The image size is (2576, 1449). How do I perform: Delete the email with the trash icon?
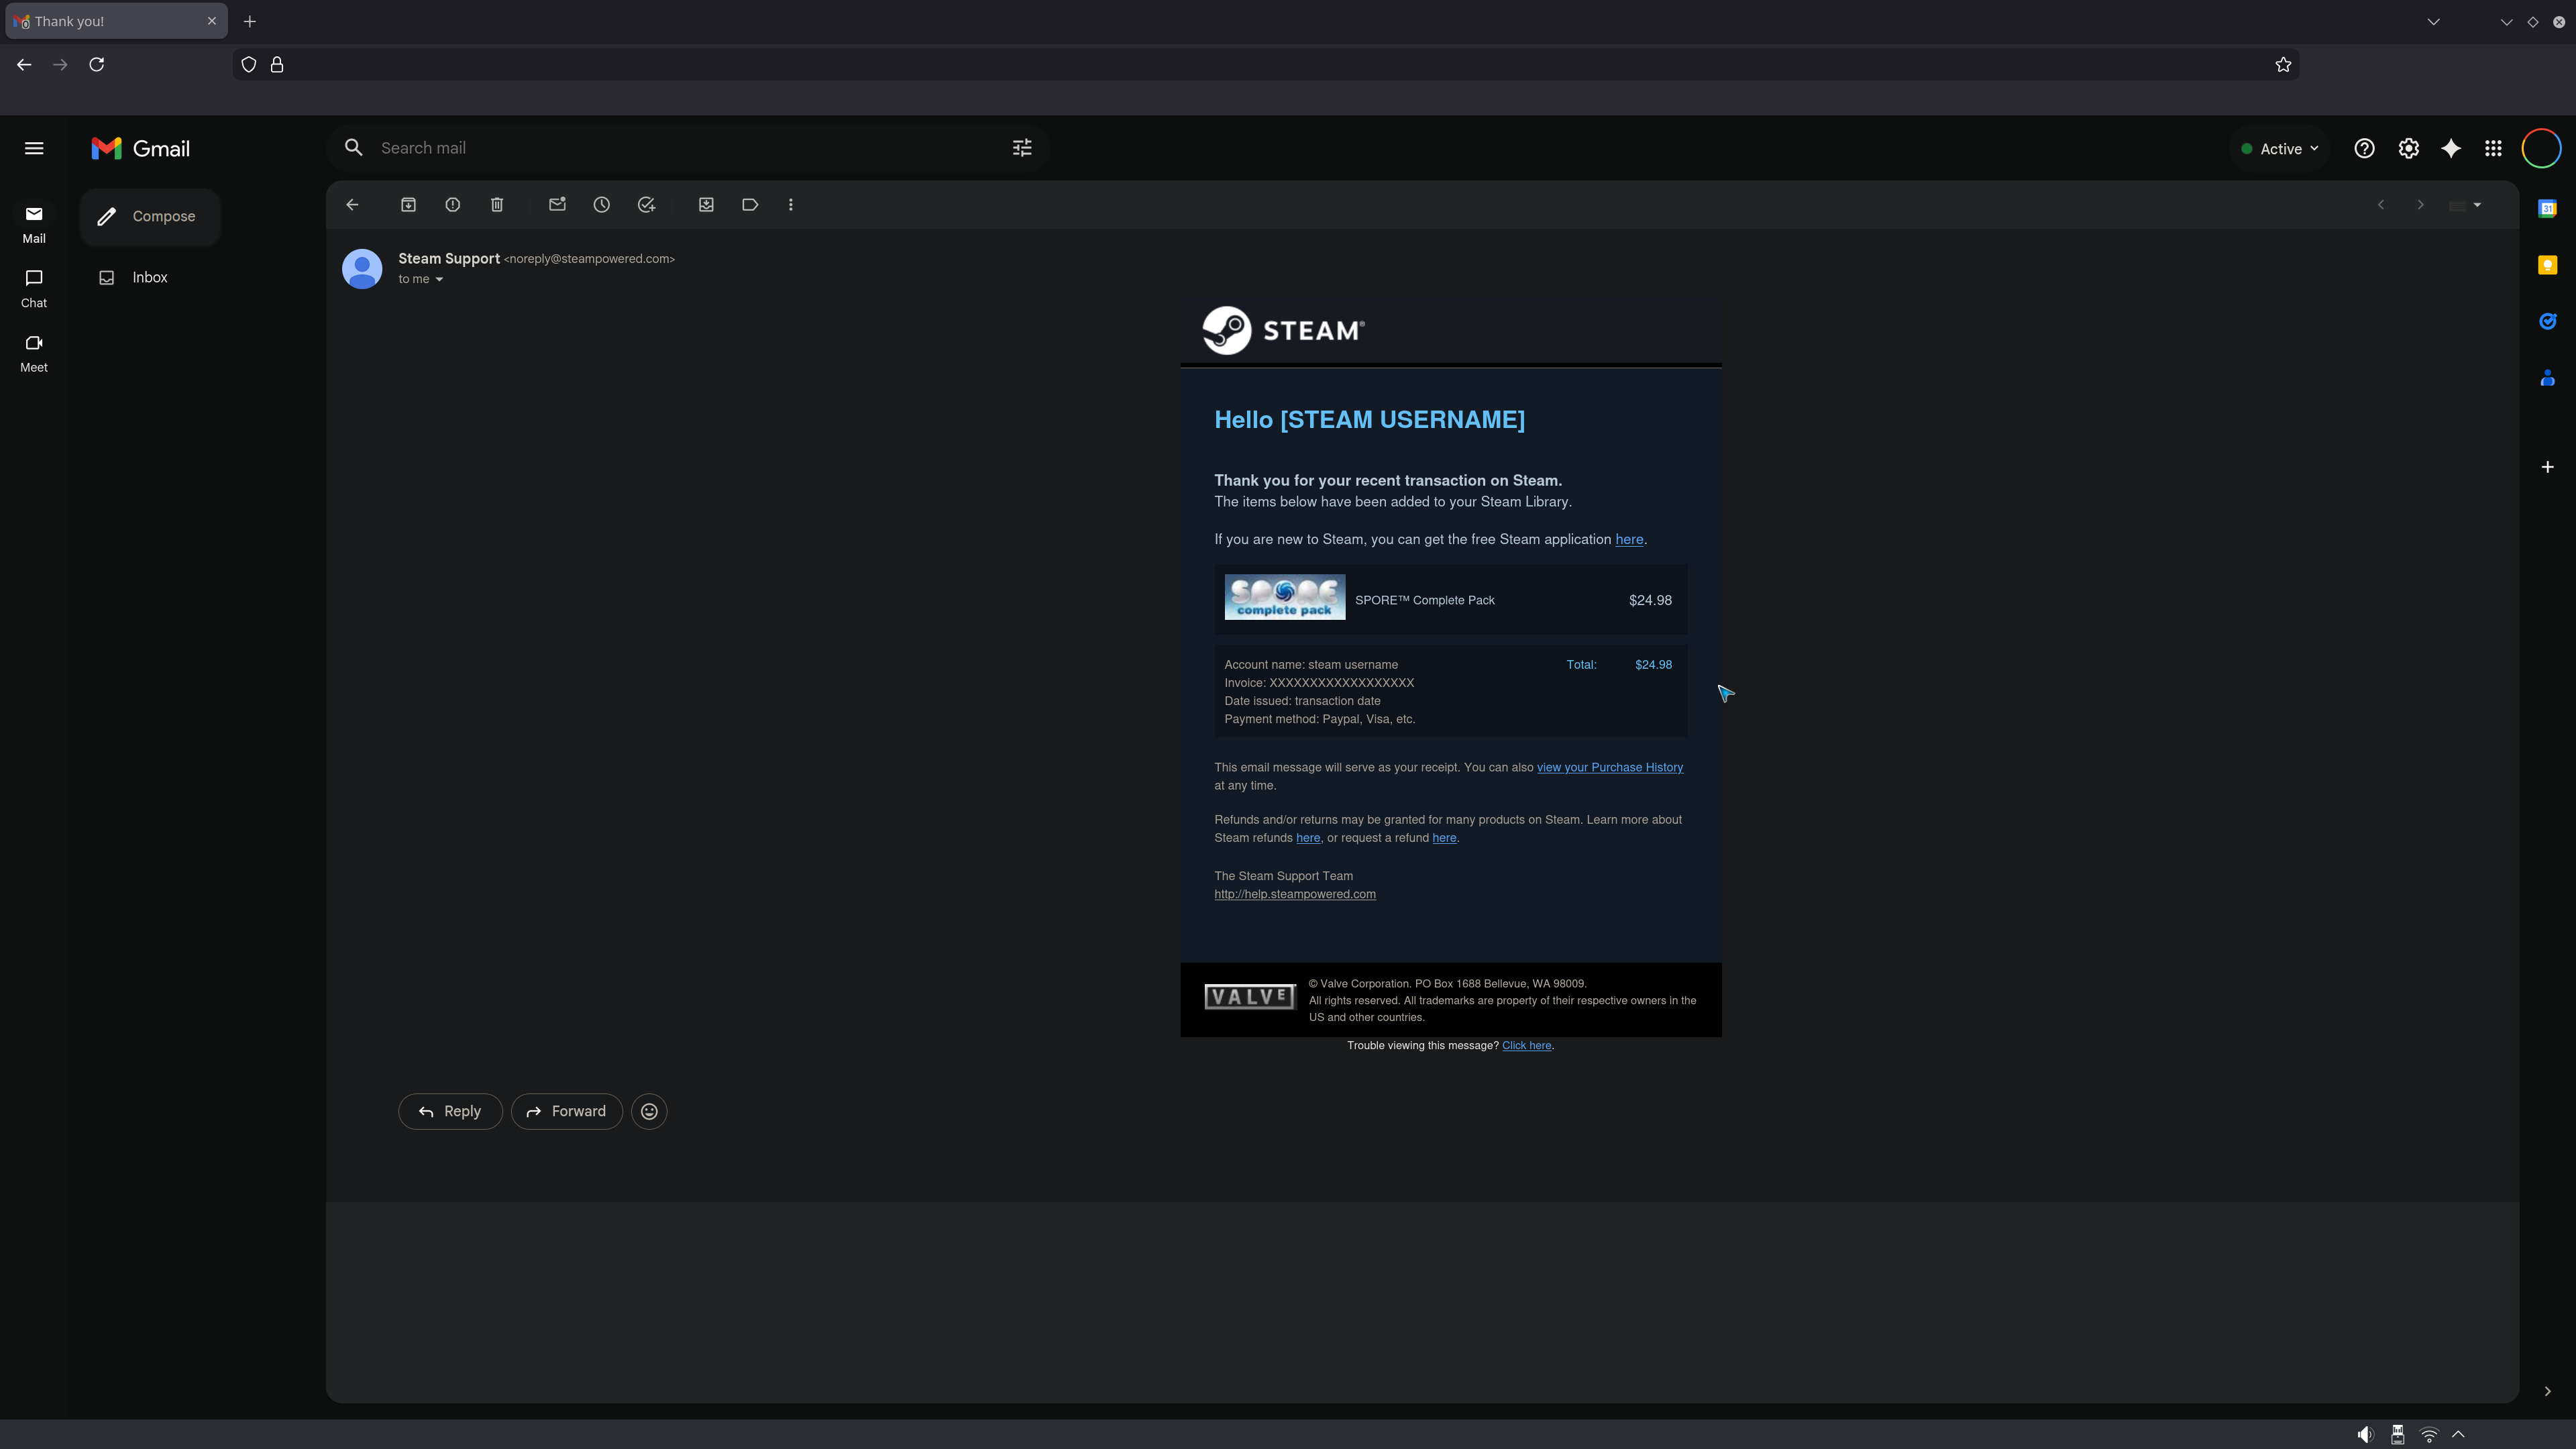point(497,205)
